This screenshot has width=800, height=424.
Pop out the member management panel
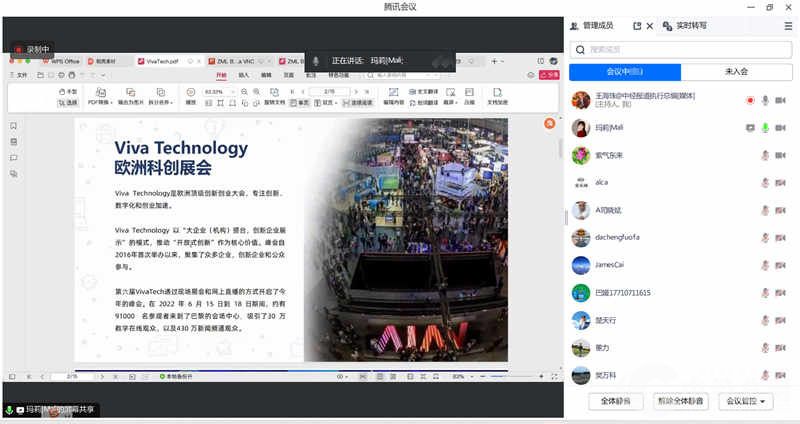635,25
